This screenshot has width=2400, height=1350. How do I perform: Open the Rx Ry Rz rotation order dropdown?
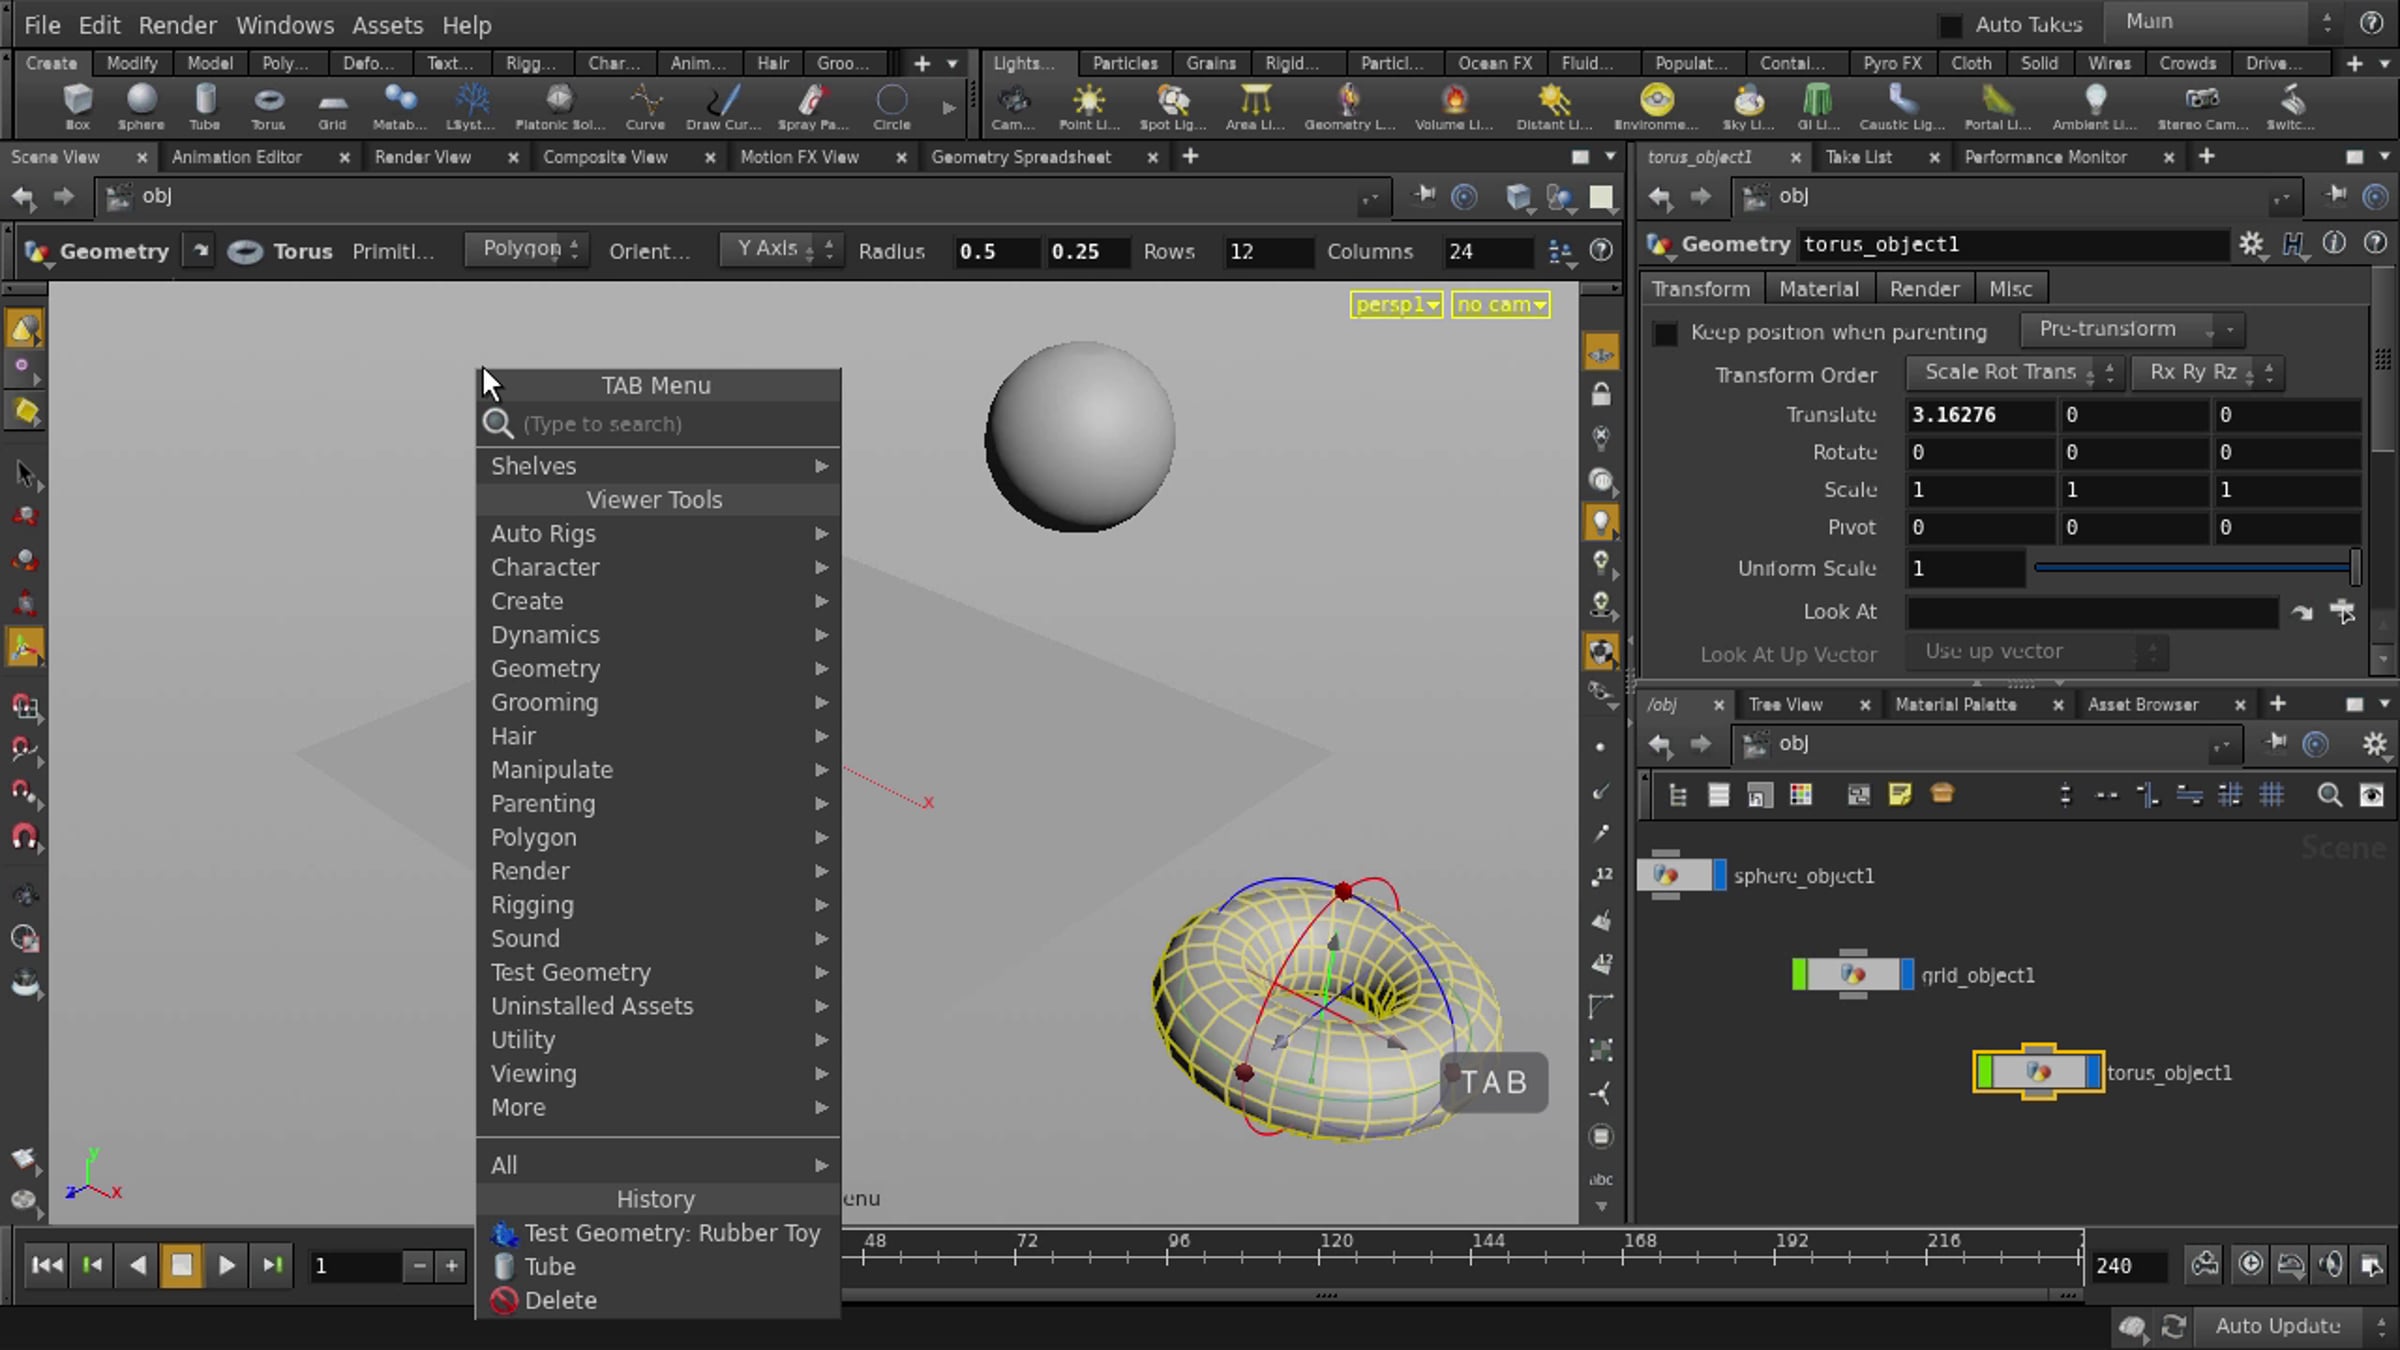(2208, 372)
